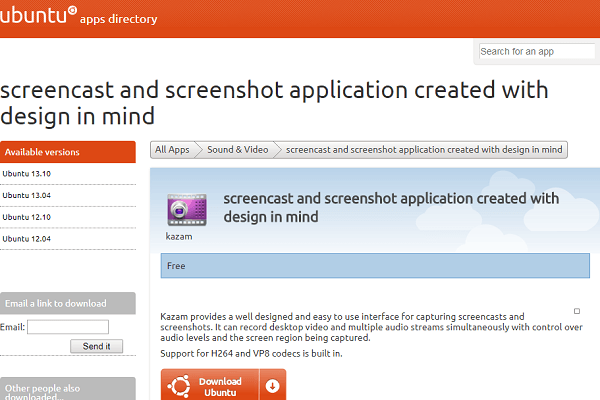
Task: Click the Download Ubuntu button
Action: tap(210, 386)
